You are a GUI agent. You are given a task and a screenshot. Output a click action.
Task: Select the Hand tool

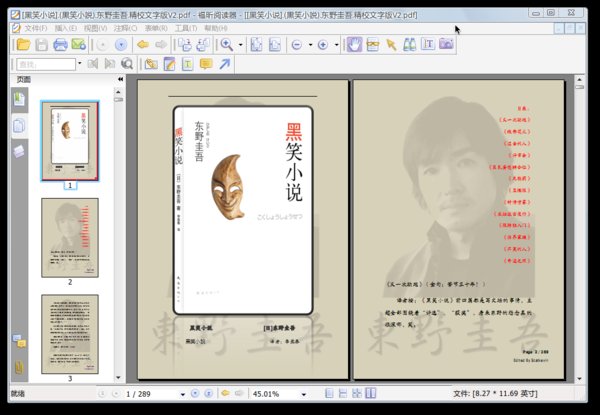[354, 45]
